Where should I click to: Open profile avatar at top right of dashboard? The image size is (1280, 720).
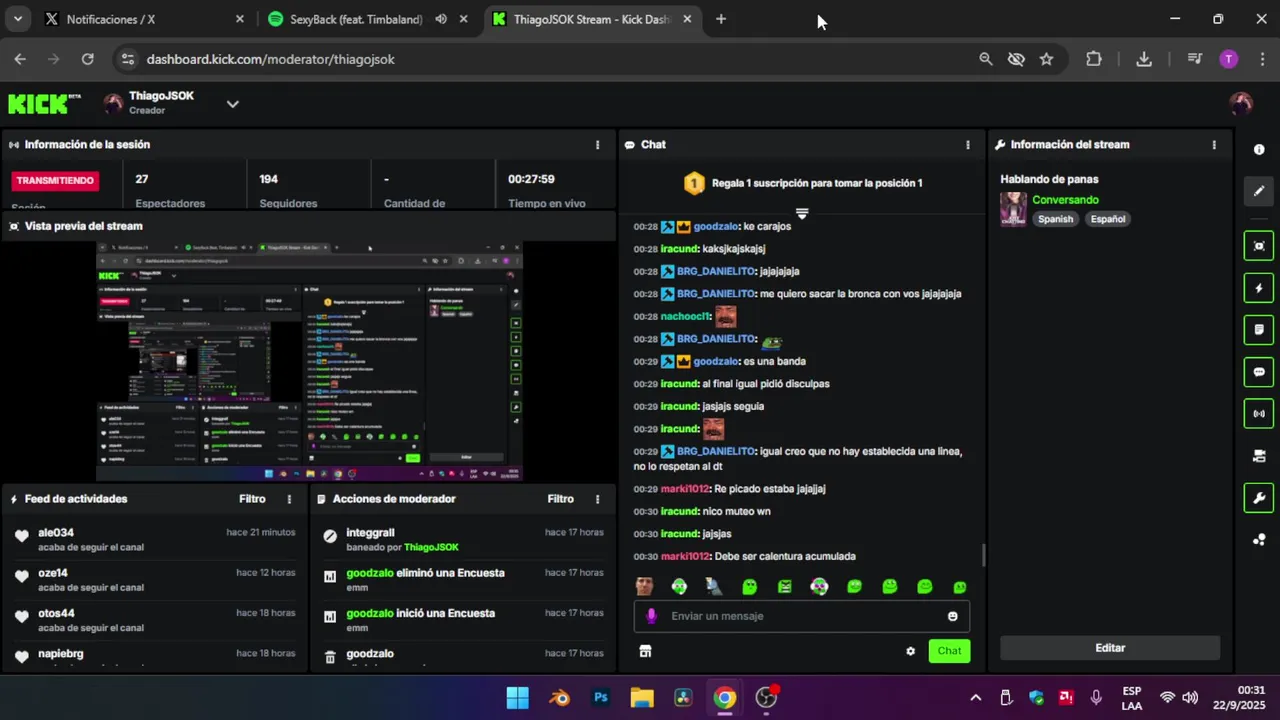[1241, 103]
